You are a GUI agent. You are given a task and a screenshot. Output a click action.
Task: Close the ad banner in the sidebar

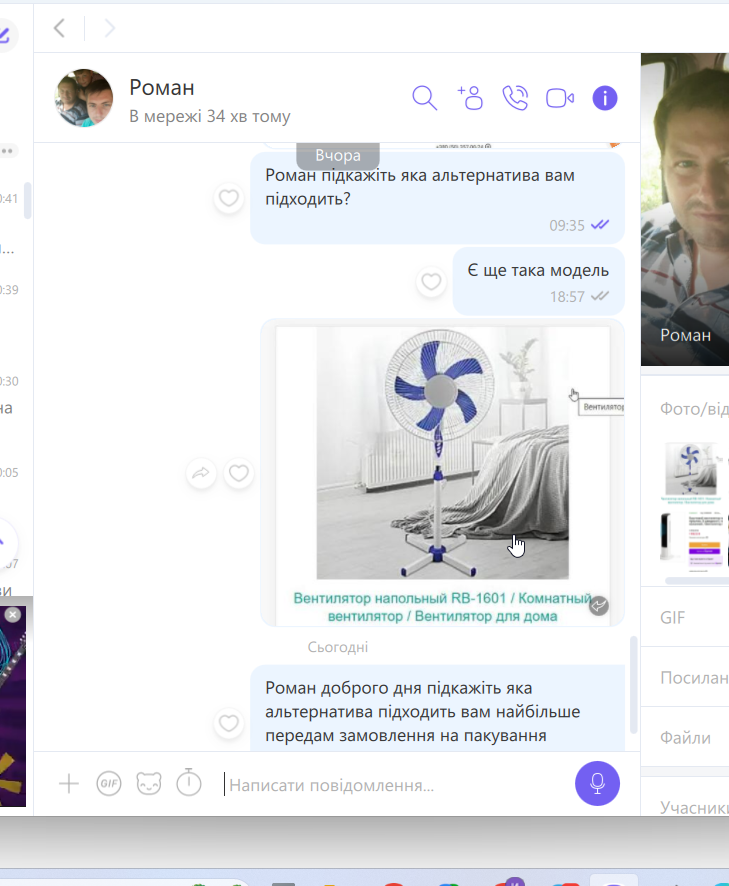12,614
